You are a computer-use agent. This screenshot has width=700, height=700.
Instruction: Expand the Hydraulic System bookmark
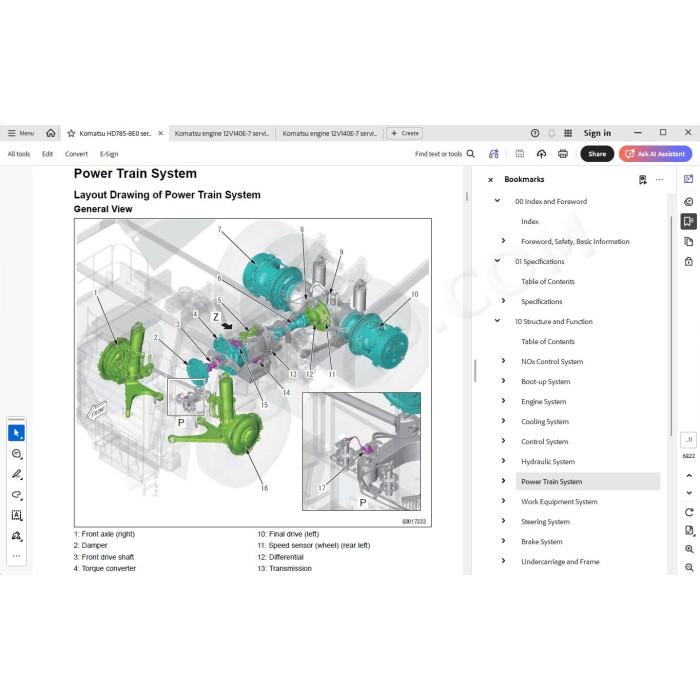503,461
